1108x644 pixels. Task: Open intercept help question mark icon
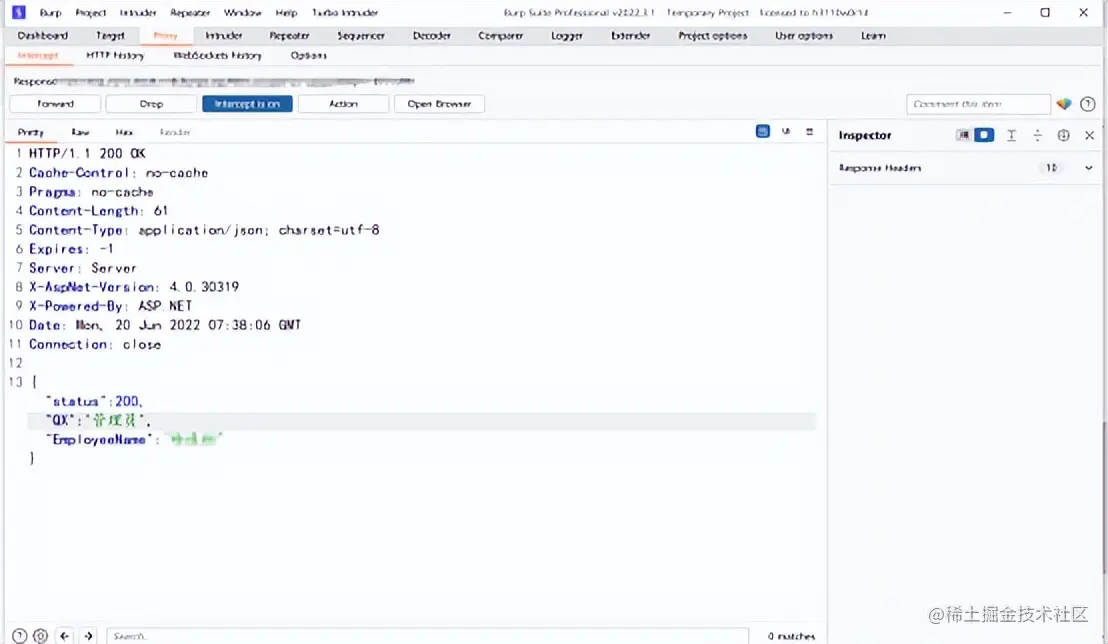(x=1088, y=104)
